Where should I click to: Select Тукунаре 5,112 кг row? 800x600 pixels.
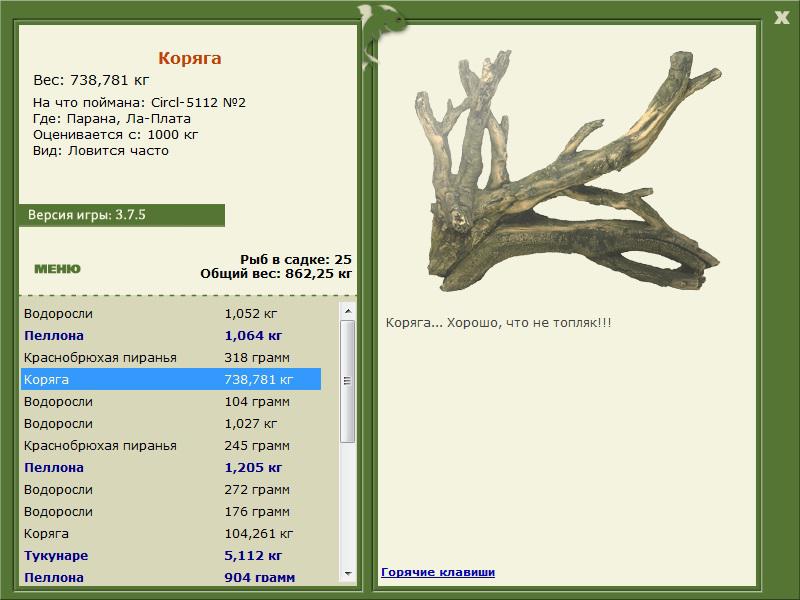pos(171,555)
